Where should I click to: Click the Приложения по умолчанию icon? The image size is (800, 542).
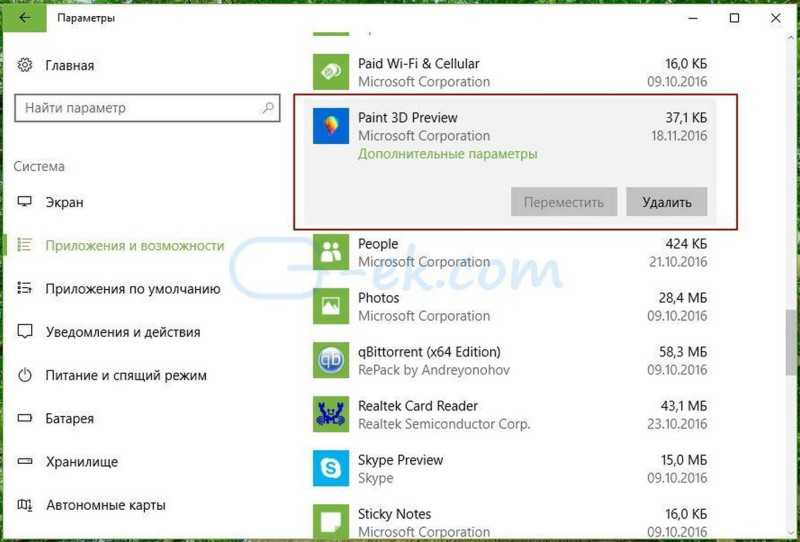pos(24,288)
